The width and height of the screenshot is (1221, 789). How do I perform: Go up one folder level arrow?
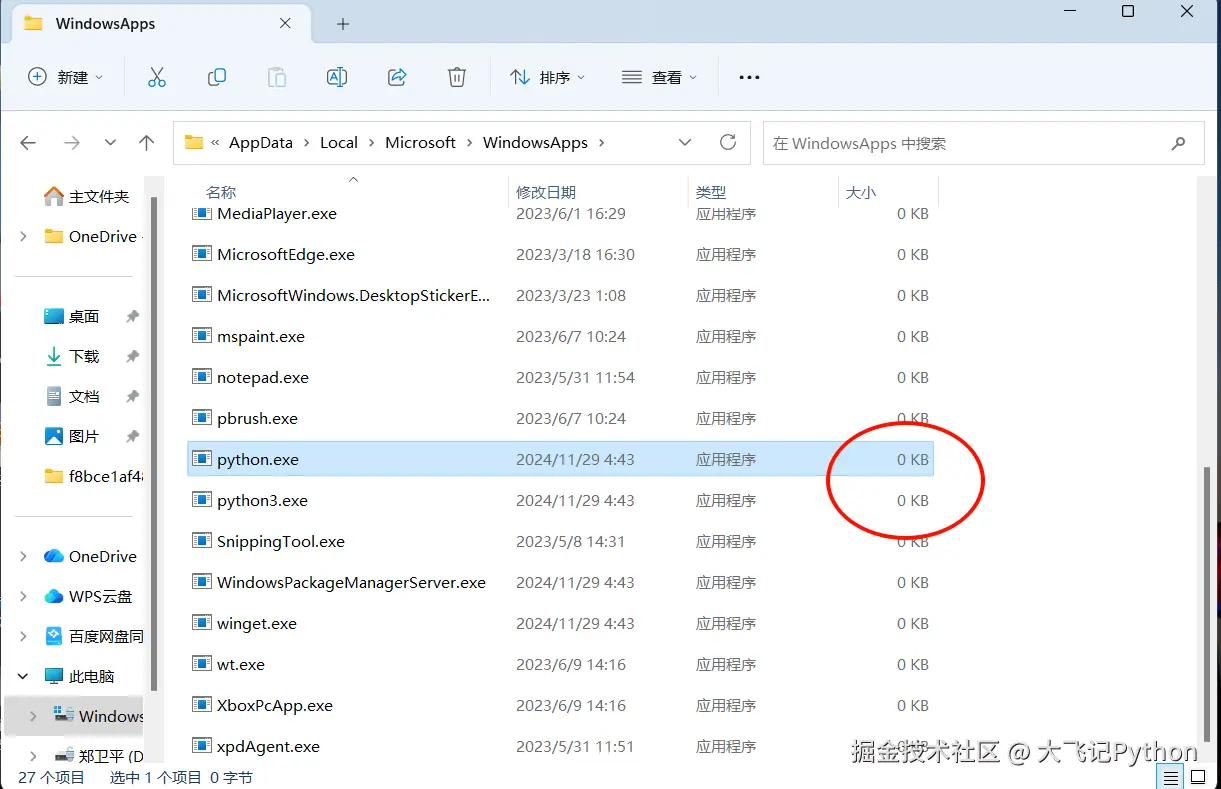click(x=147, y=143)
